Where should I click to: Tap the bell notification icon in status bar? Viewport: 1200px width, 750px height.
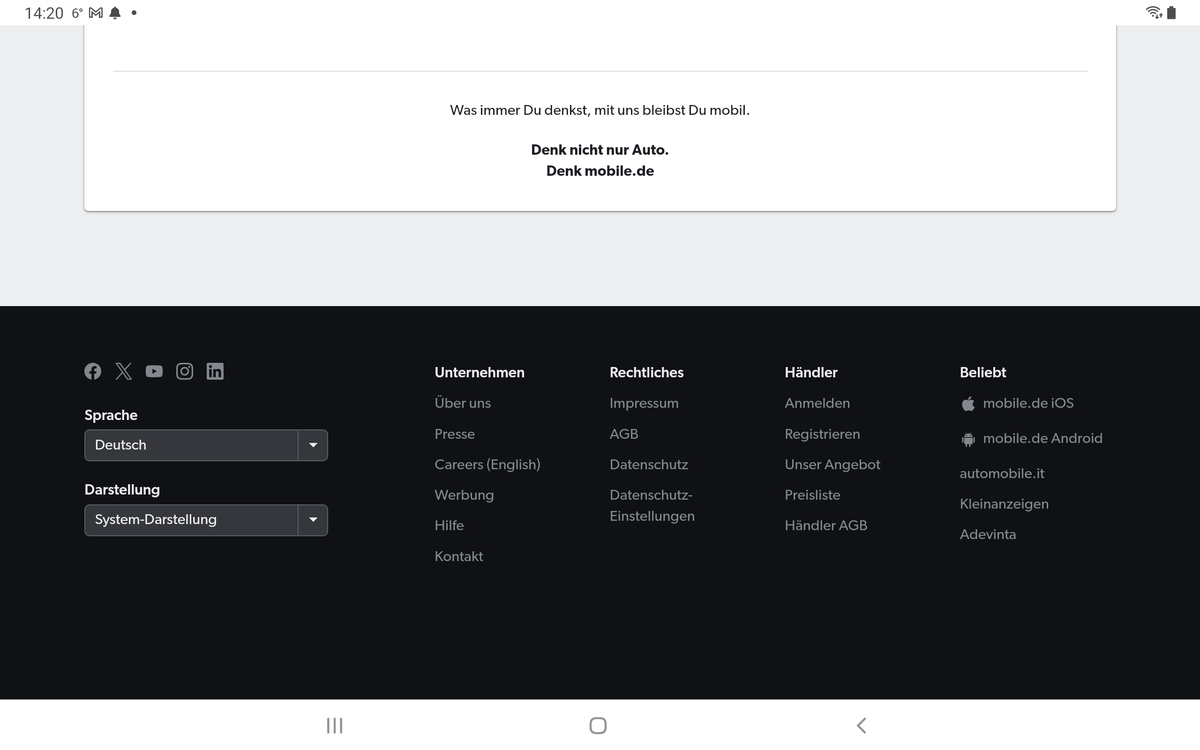[115, 13]
